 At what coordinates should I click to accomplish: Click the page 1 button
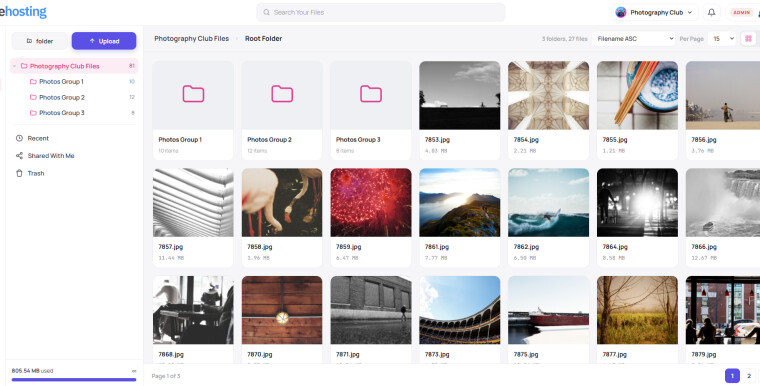point(732,376)
